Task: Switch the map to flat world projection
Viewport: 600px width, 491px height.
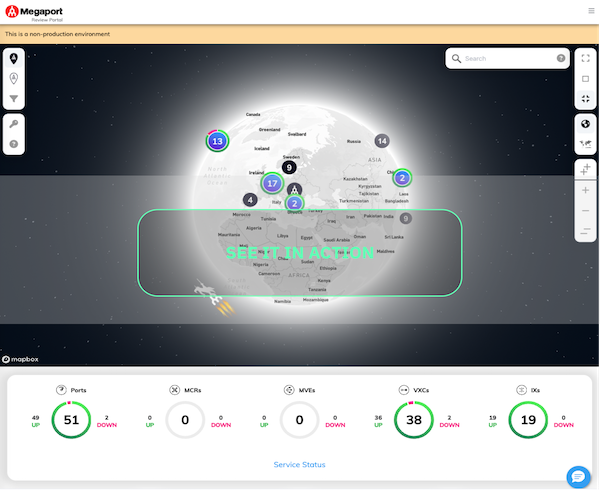Action: pyautogui.click(x=586, y=145)
